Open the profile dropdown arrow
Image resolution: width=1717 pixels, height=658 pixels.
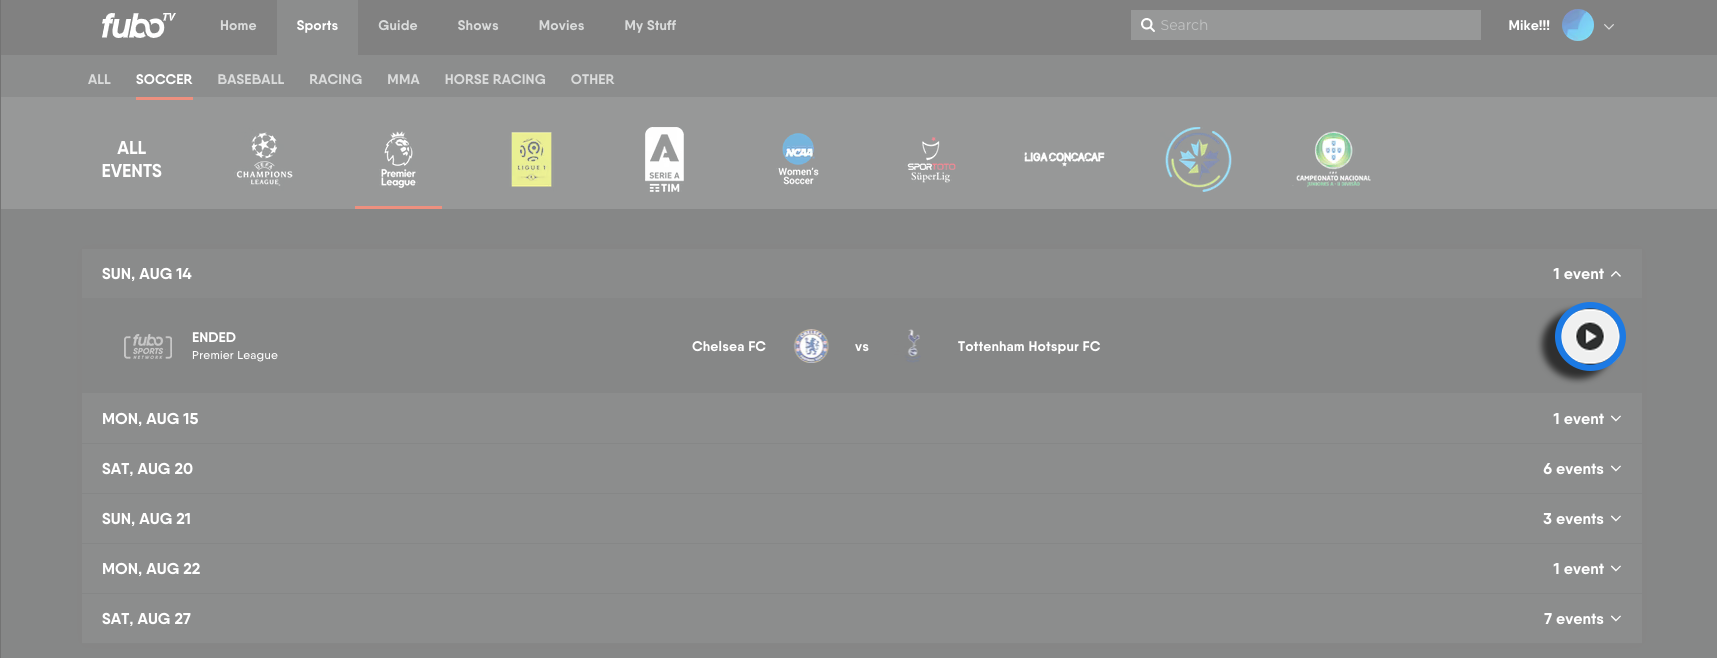pos(1609,27)
